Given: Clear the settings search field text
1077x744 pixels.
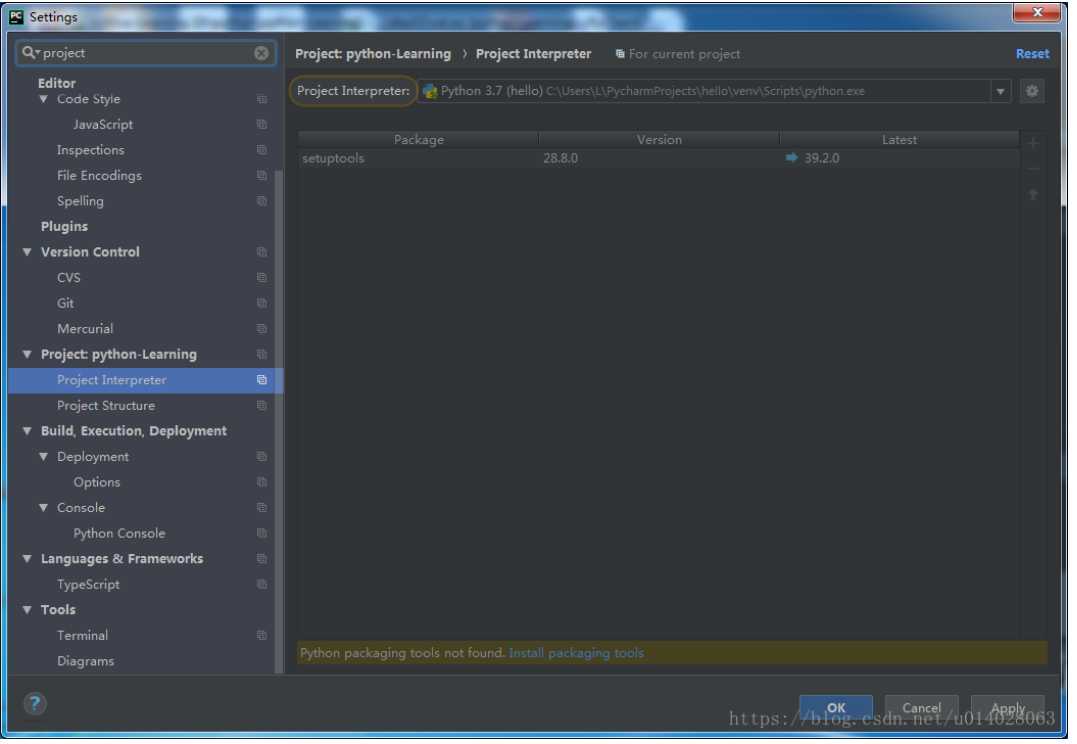Looking at the screenshot, I should pos(262,53).
